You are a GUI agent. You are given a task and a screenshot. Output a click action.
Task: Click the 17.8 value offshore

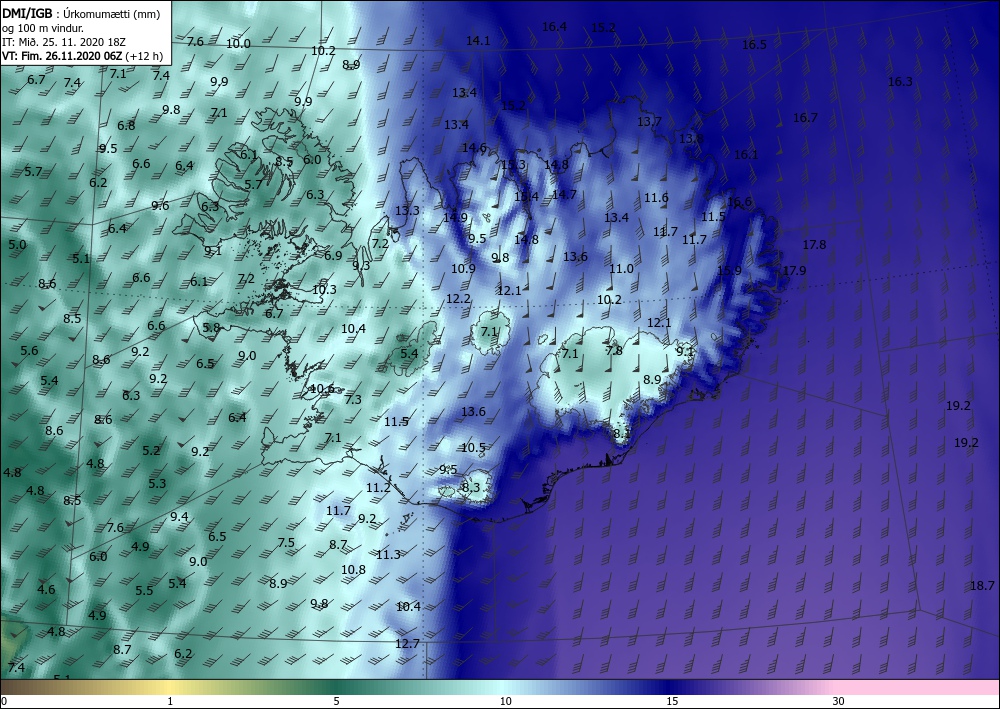[x=814, y=245]
